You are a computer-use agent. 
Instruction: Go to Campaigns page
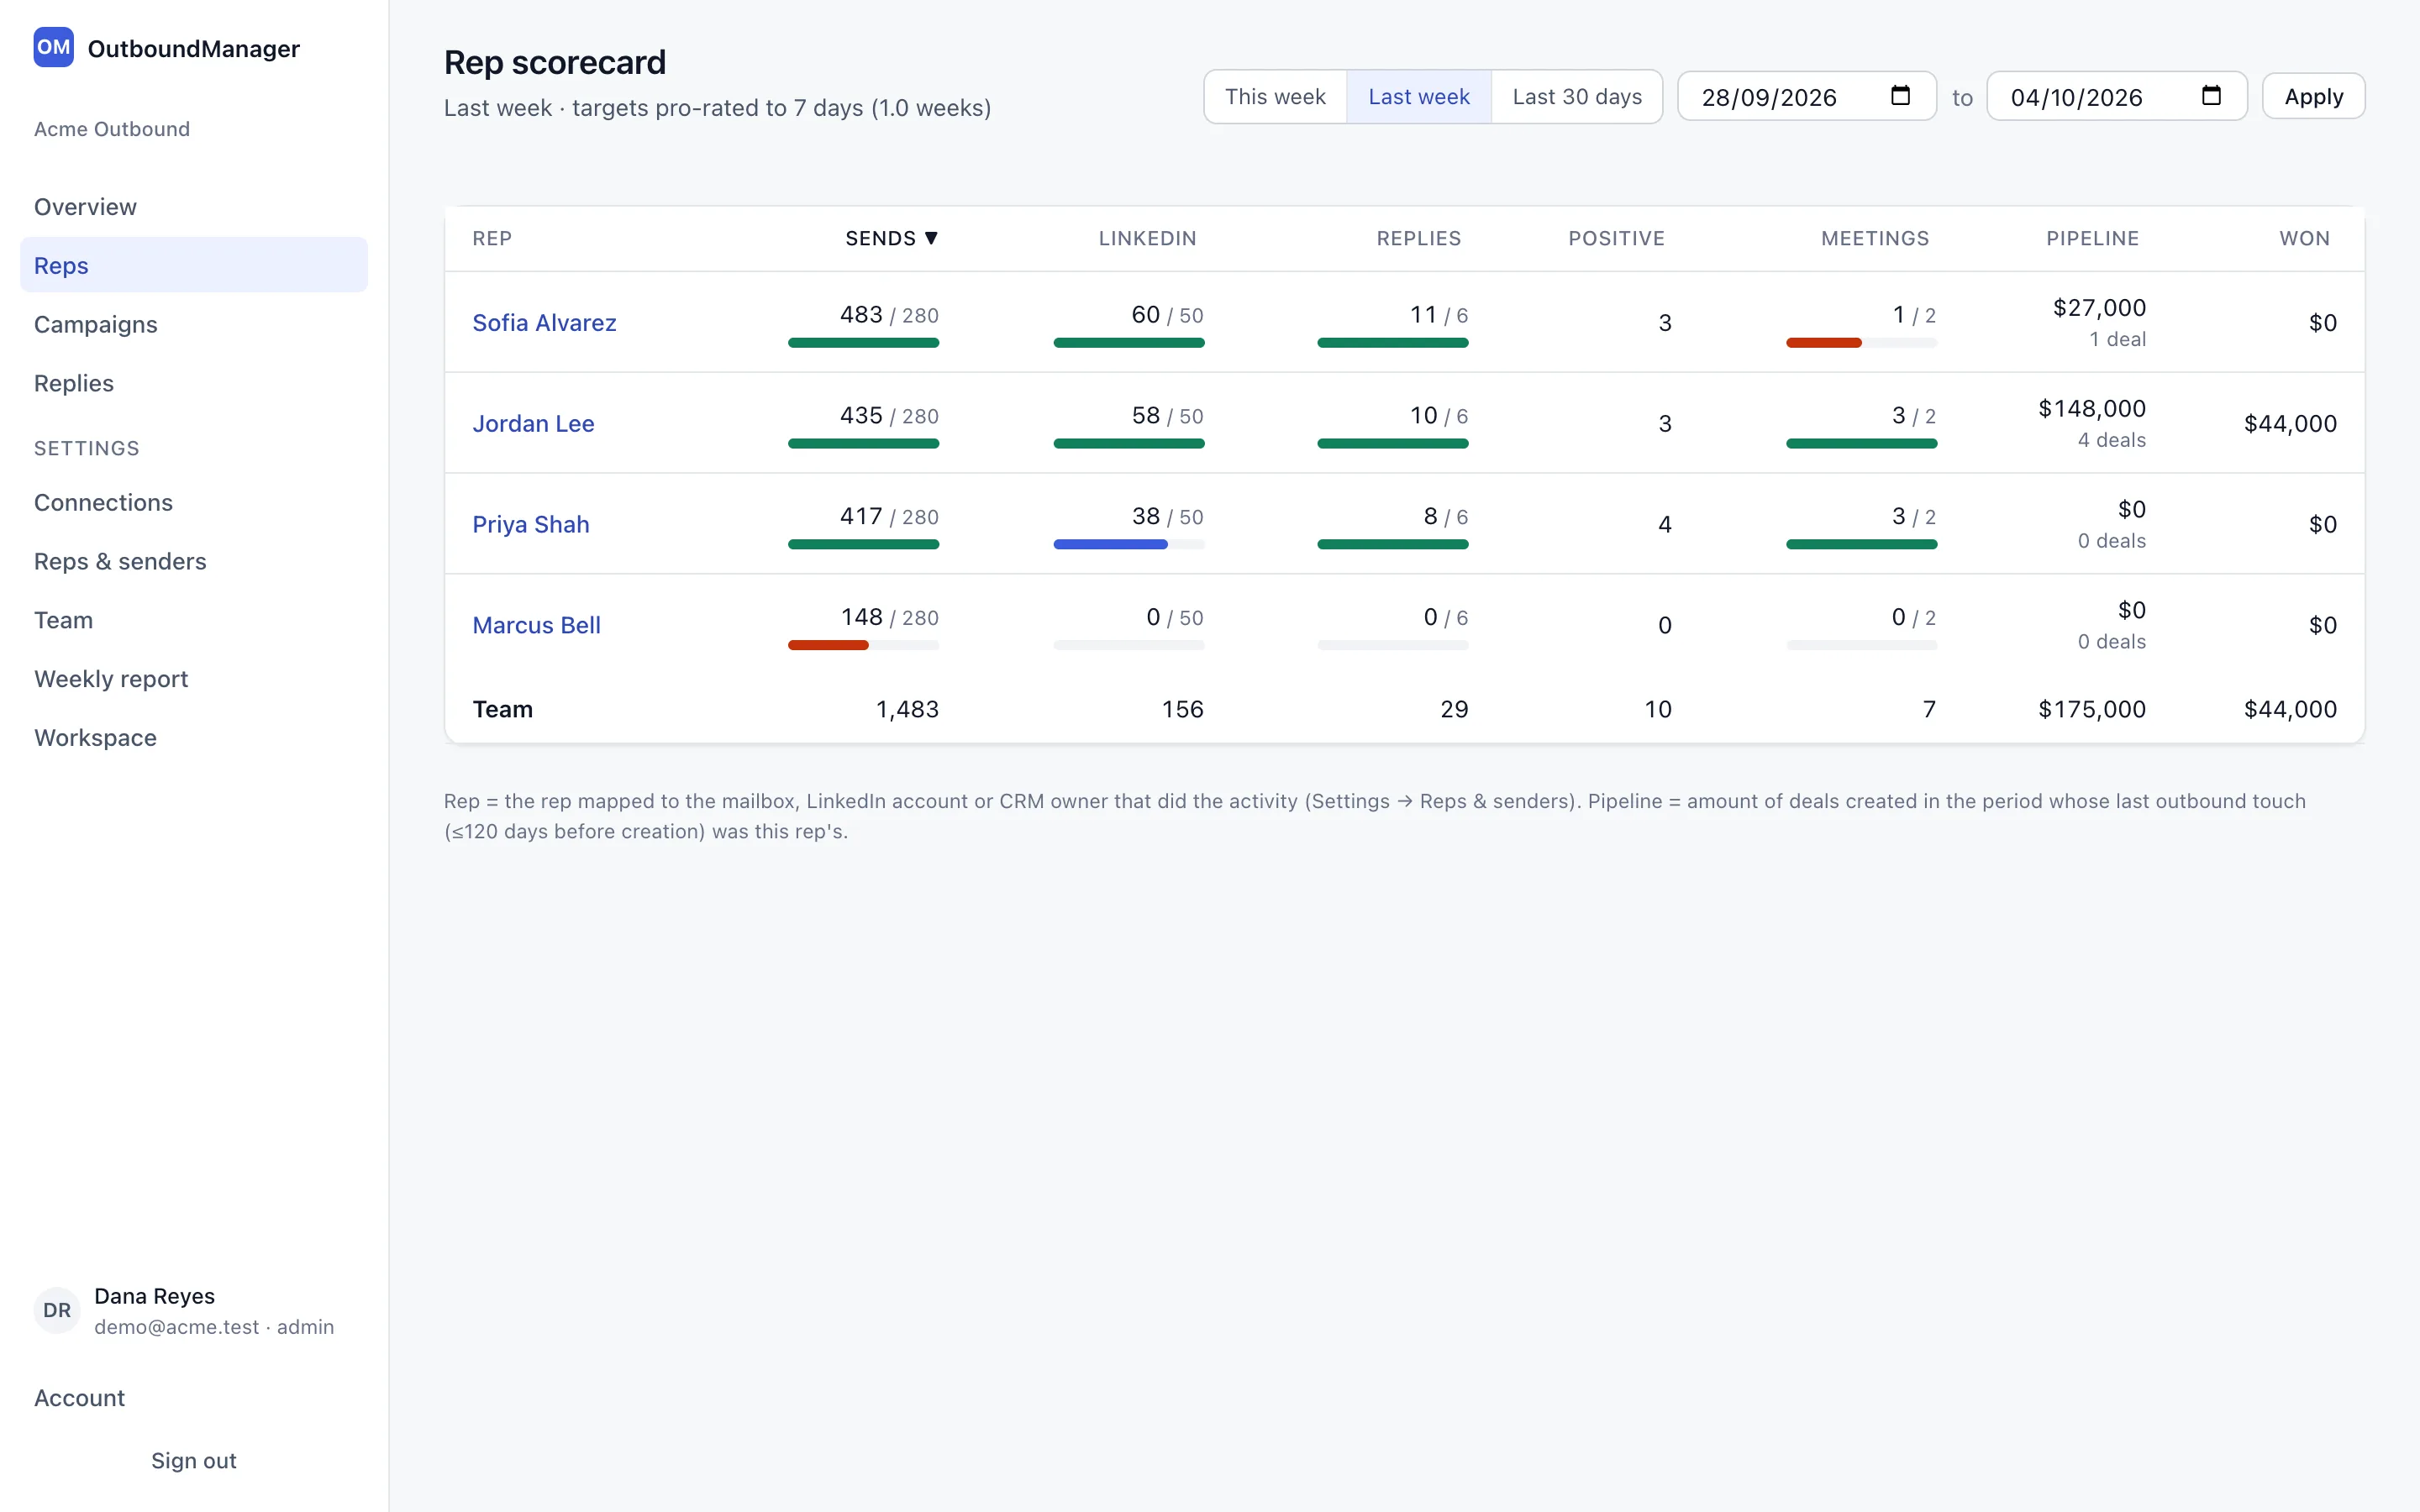click(x=194, y=324)
